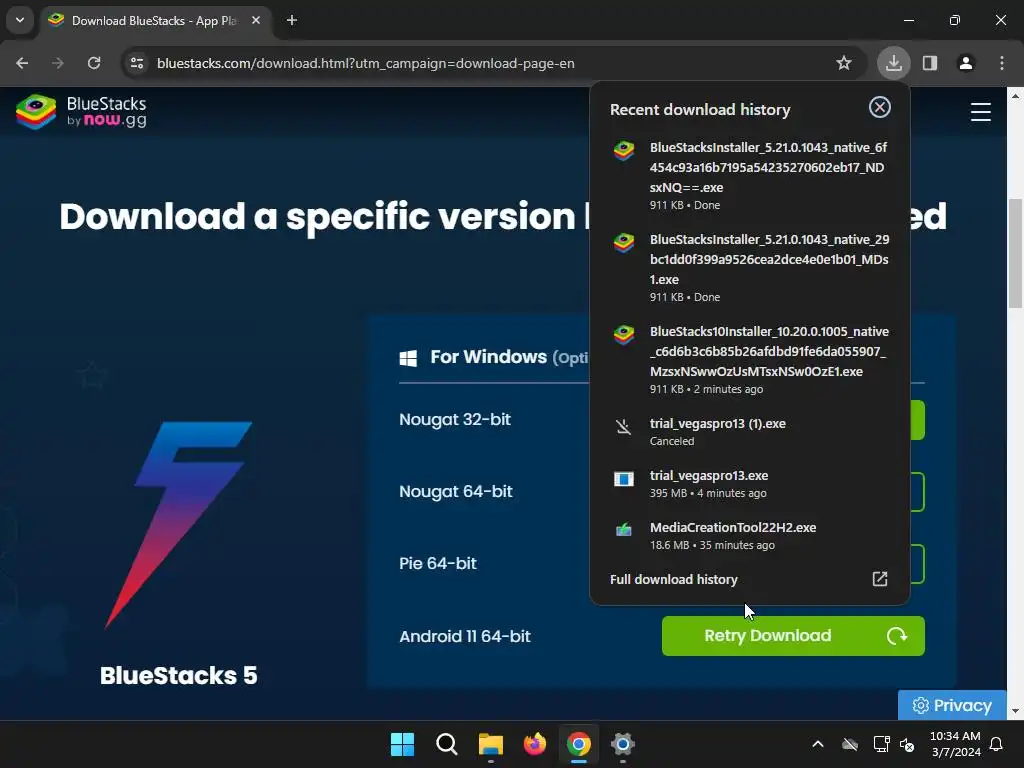Expand the tab search dropdown arrow

click(x=20, y=20)
